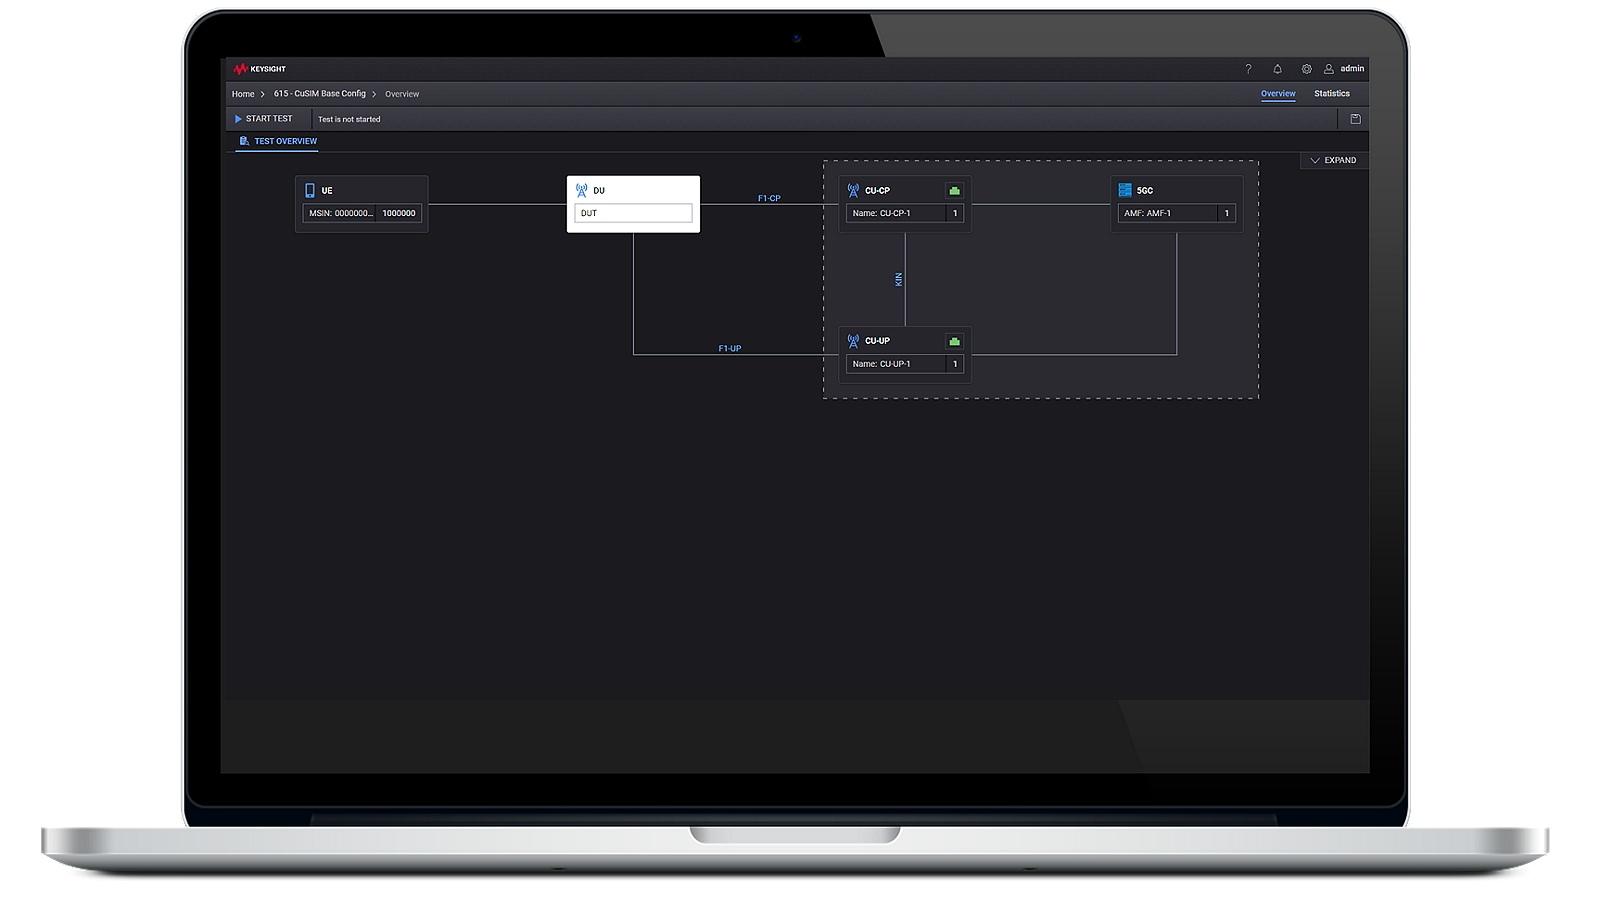This screenshot has width=1600, height=898.
Task: Open the TEST OVERVIEW tab
Action: (x=278, y=141)
